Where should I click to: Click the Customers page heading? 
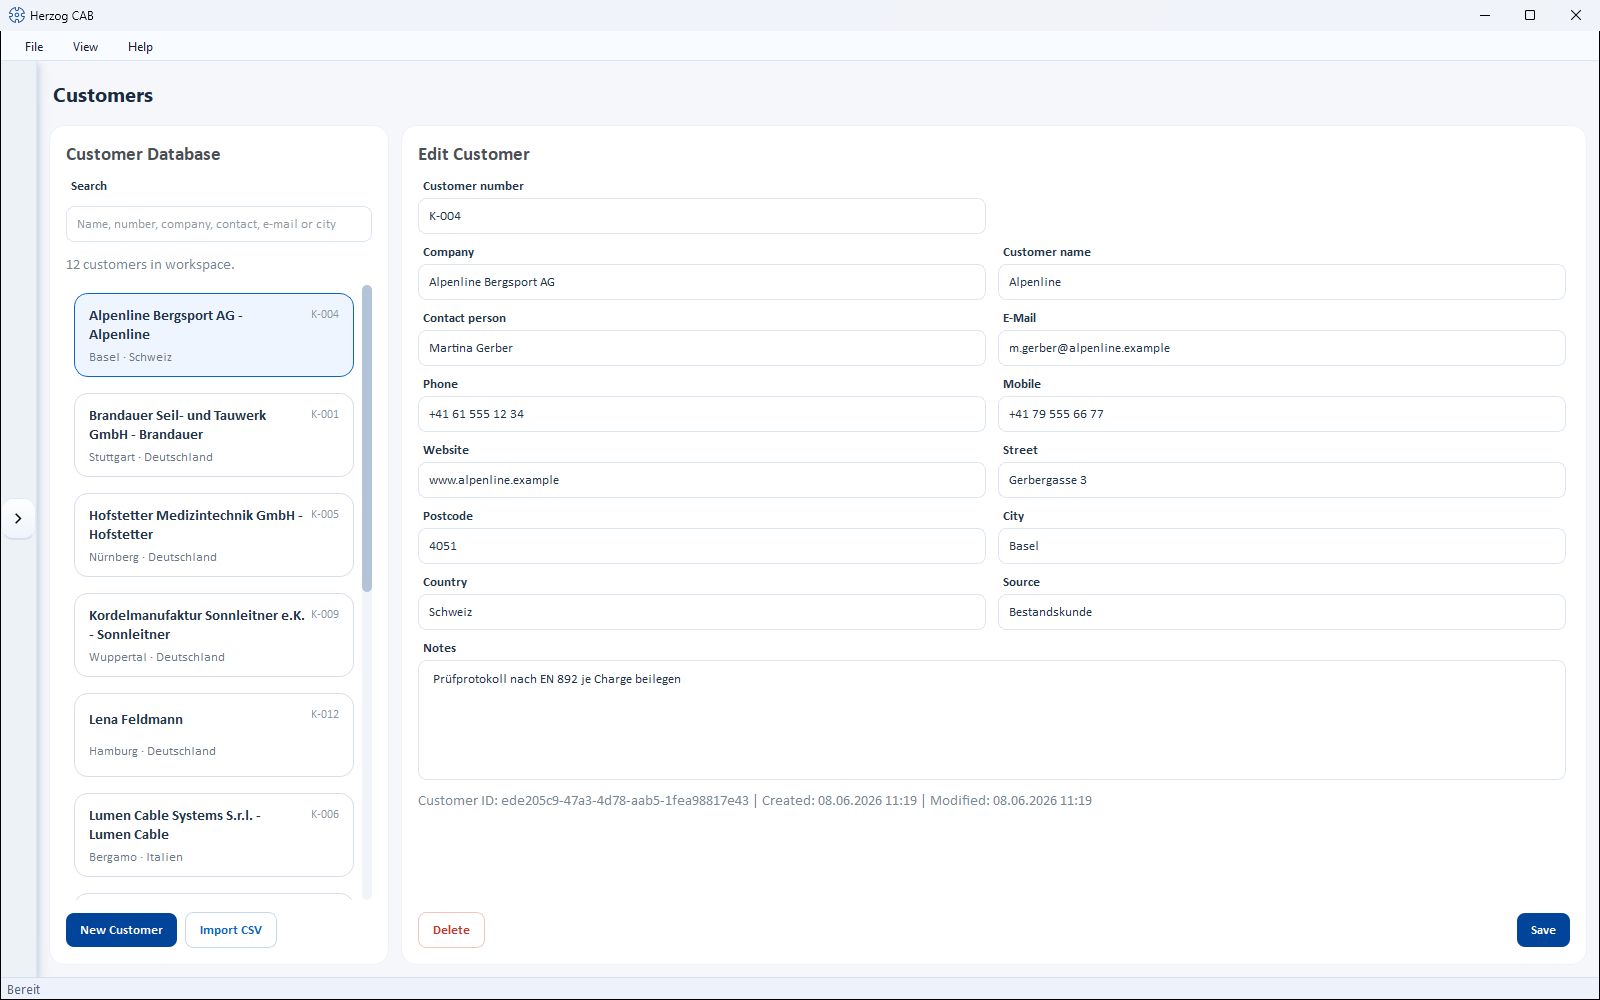[x=103, y=96]
